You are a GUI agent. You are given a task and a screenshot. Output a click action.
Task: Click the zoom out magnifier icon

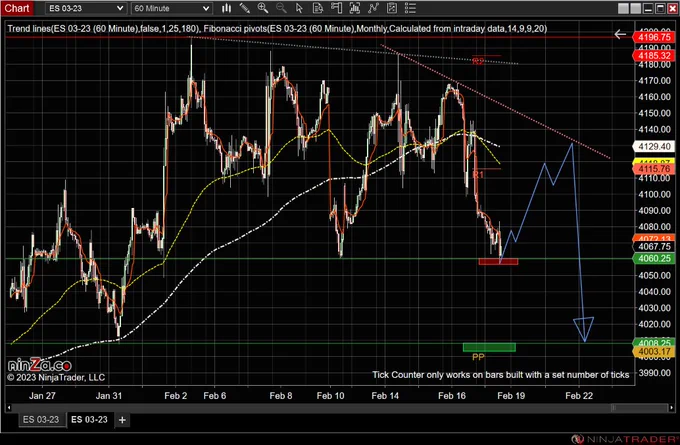[281, 8]
